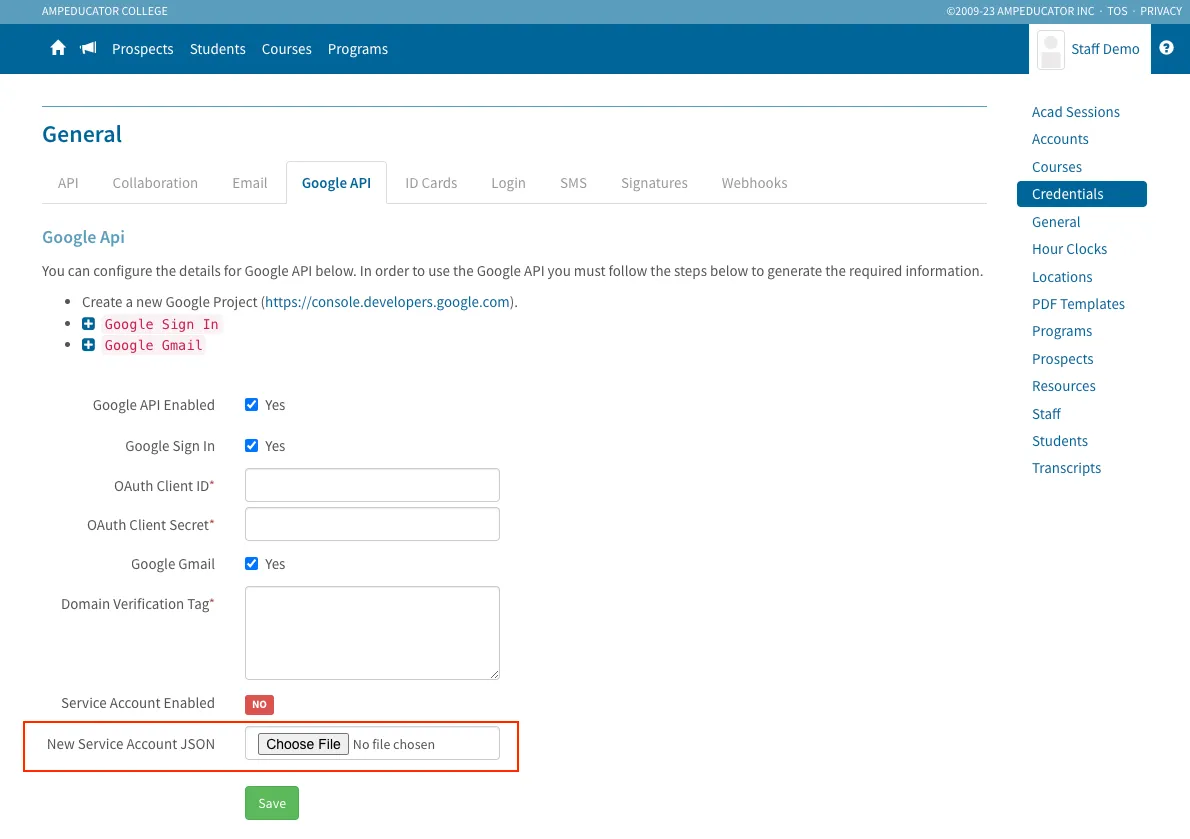This screenshot has width=1190, height=839.
Task: Select the Google API tab
Action: [x=336, y=183]
